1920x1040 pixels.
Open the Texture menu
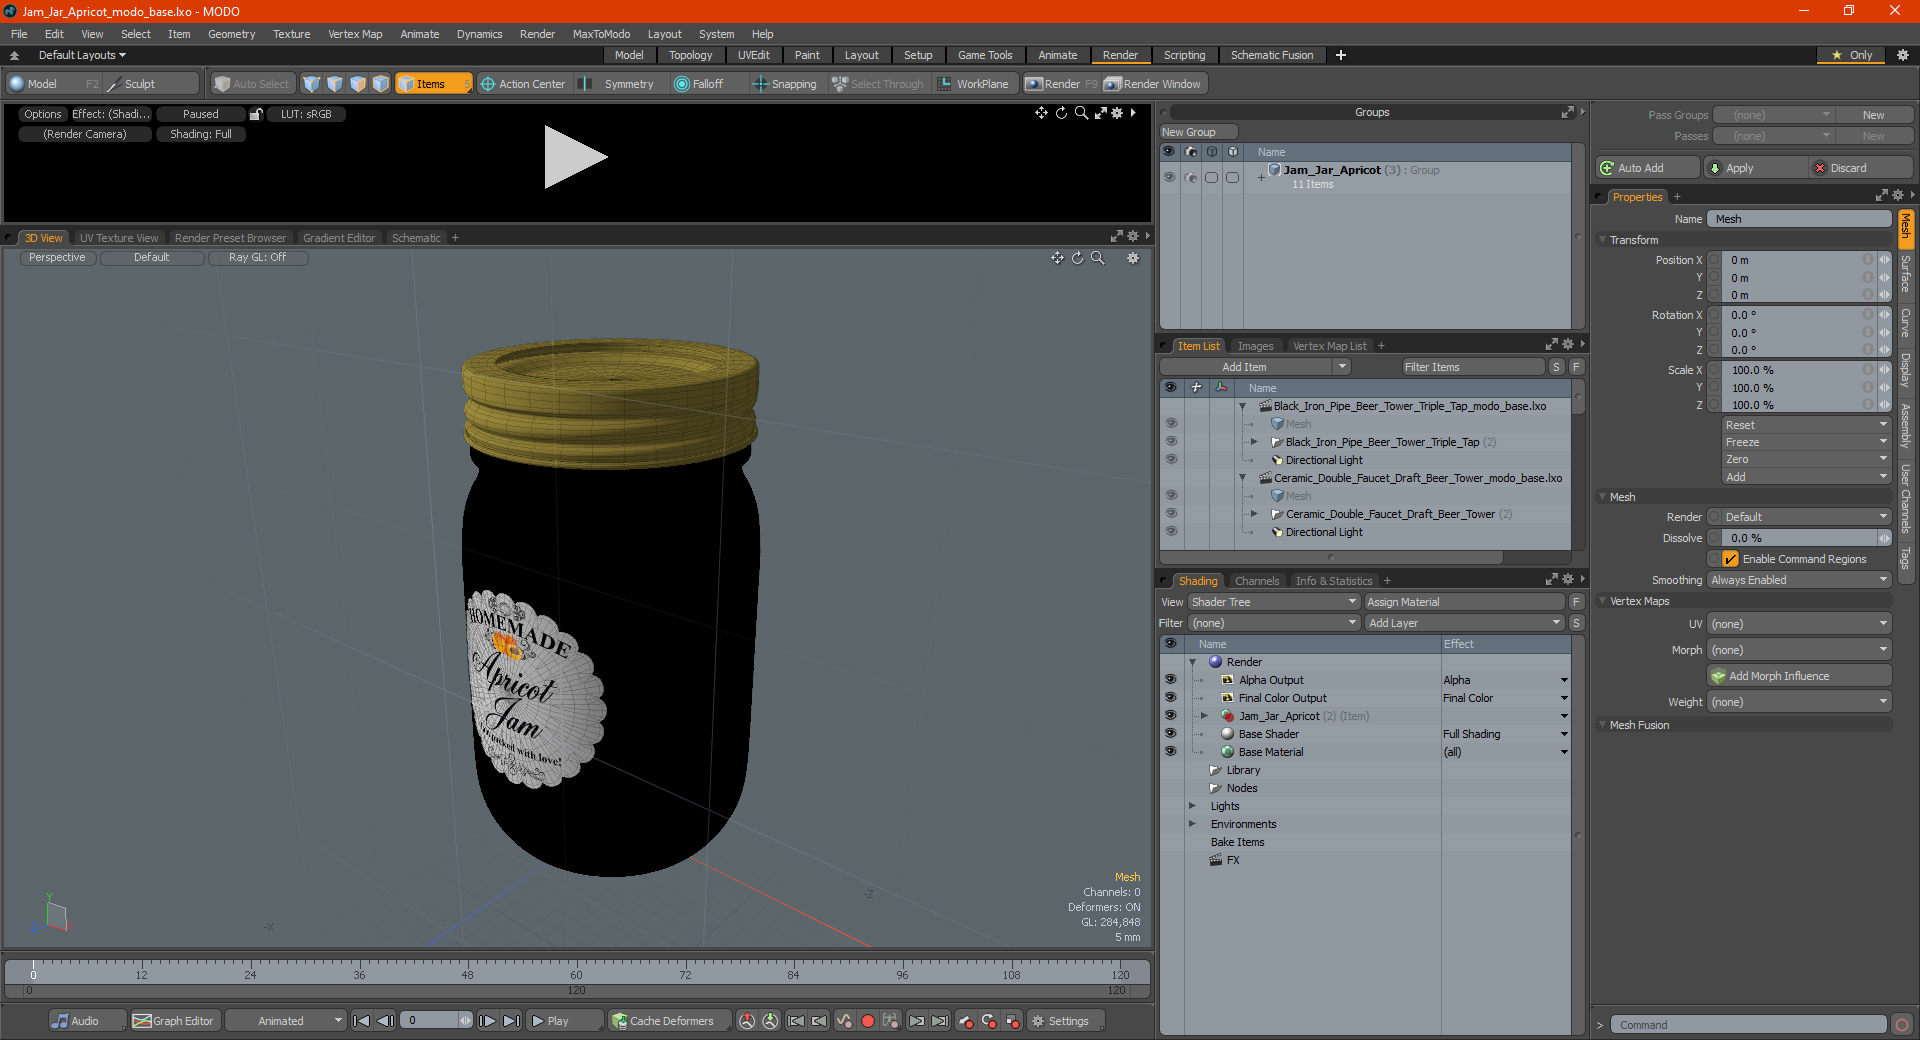pos(291,34)
